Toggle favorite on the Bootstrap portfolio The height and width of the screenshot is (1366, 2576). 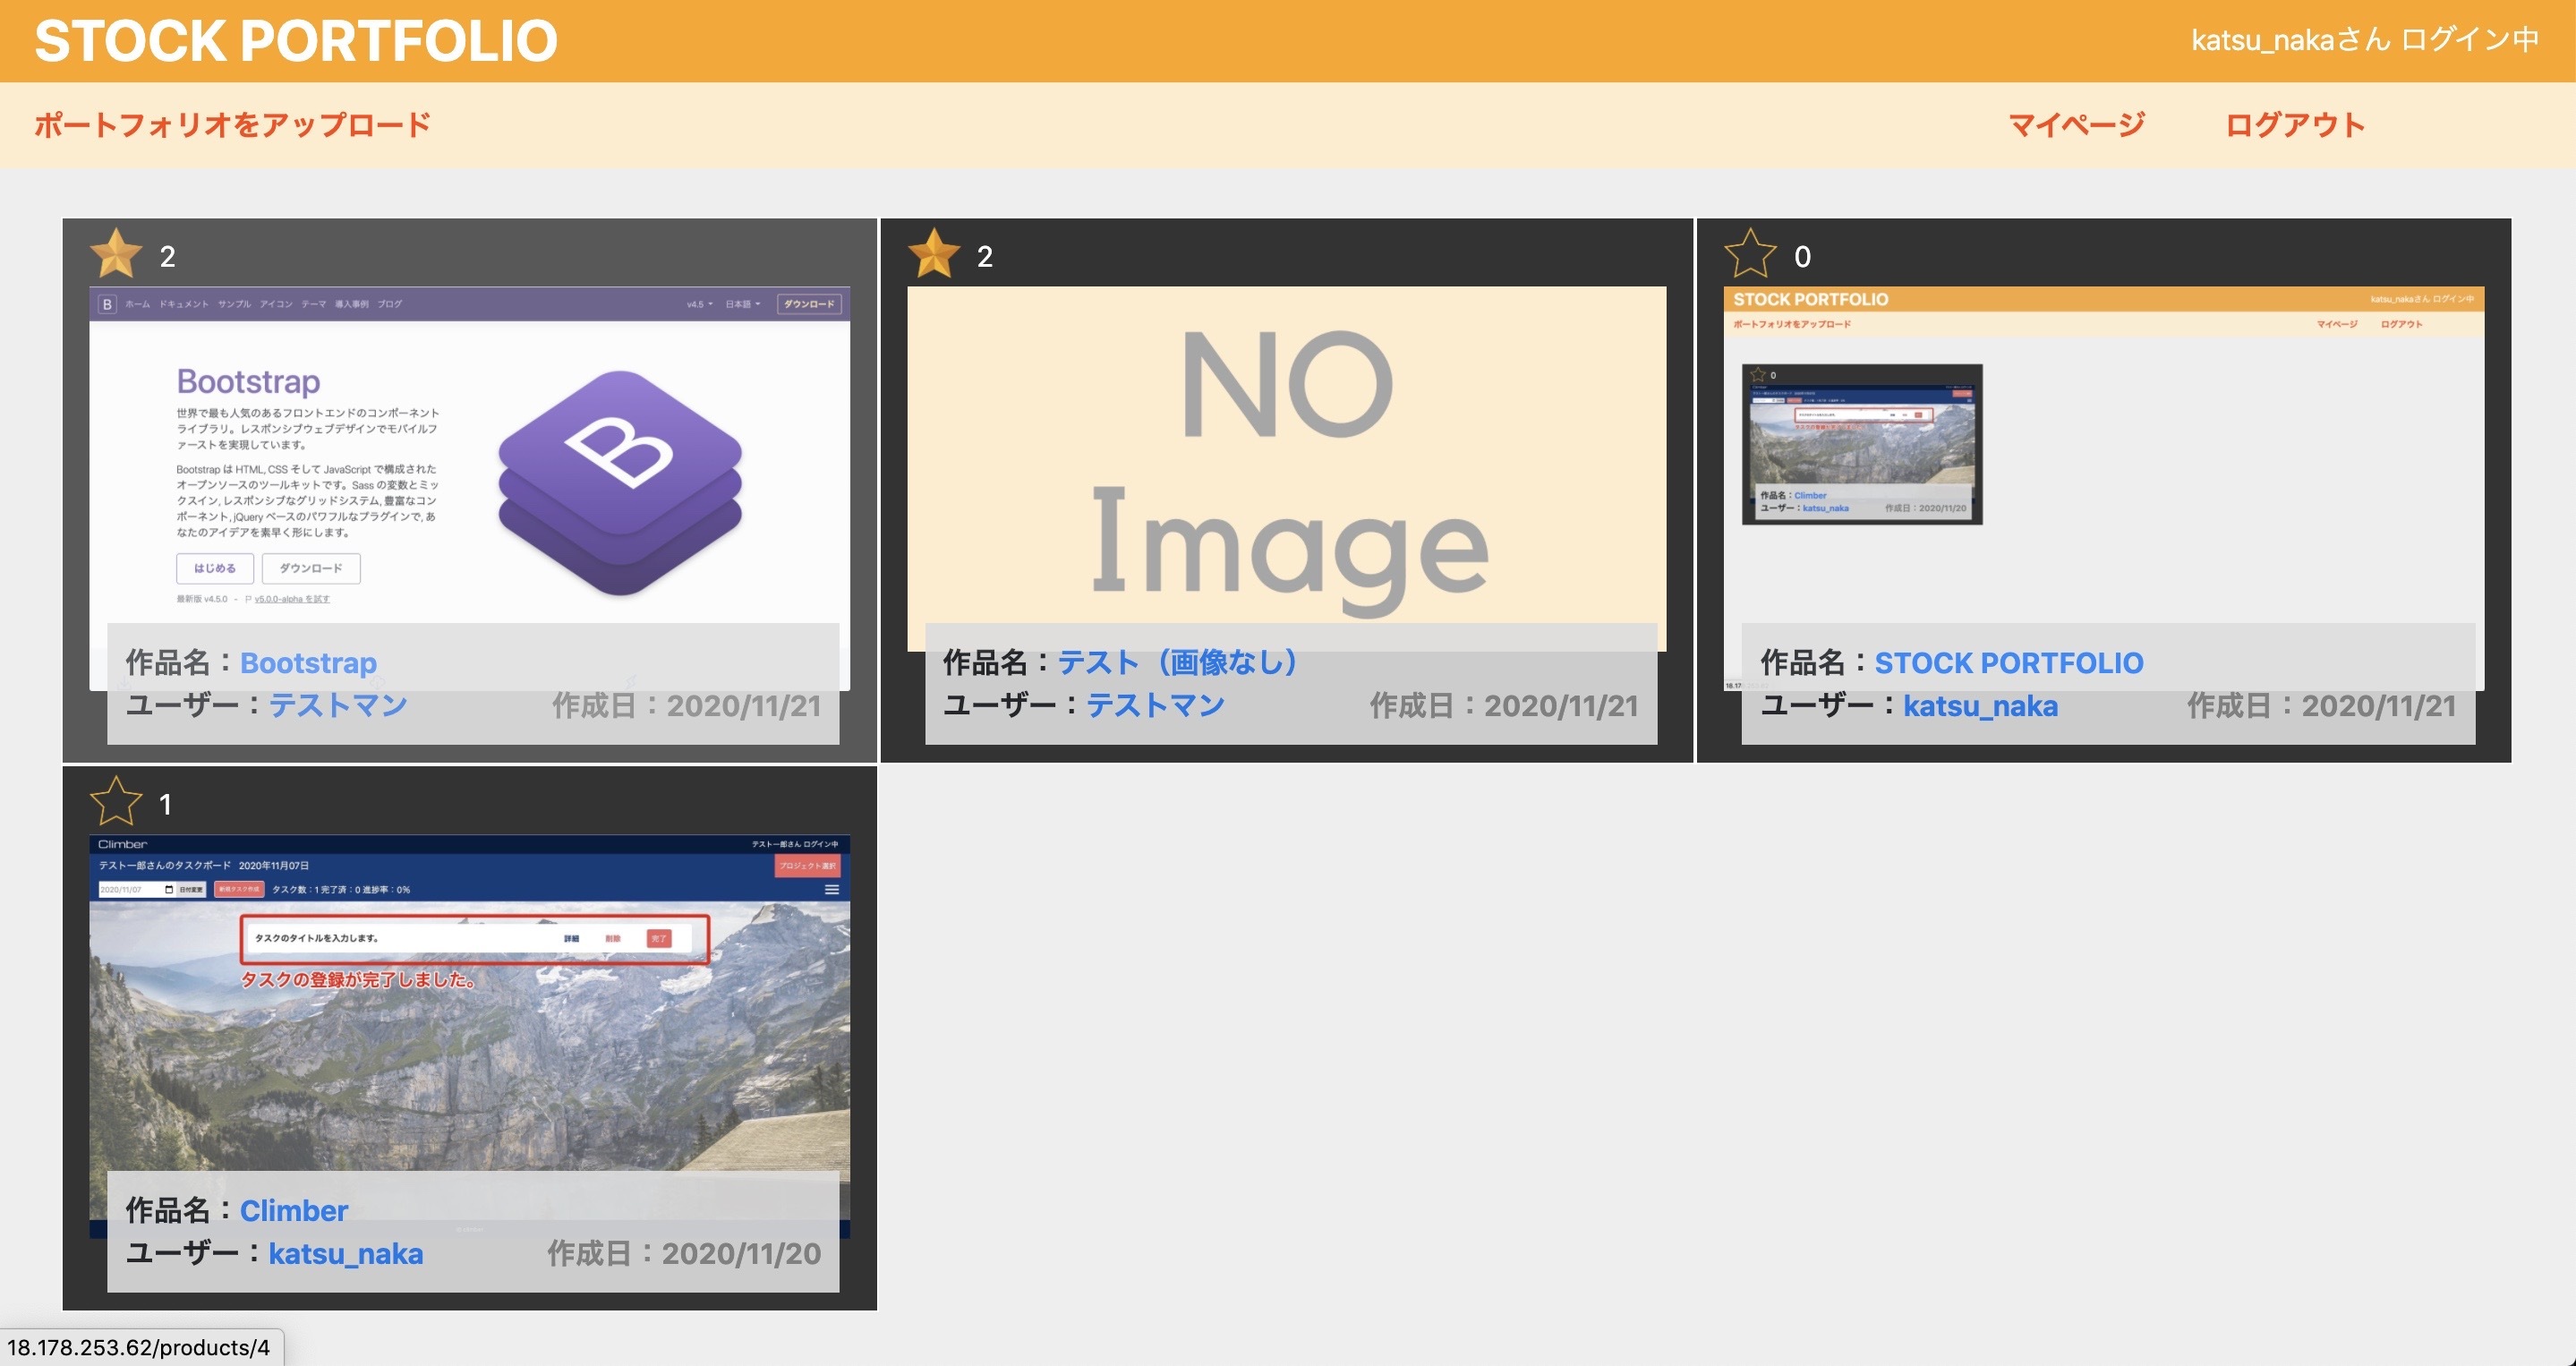(x=116, y=255)
